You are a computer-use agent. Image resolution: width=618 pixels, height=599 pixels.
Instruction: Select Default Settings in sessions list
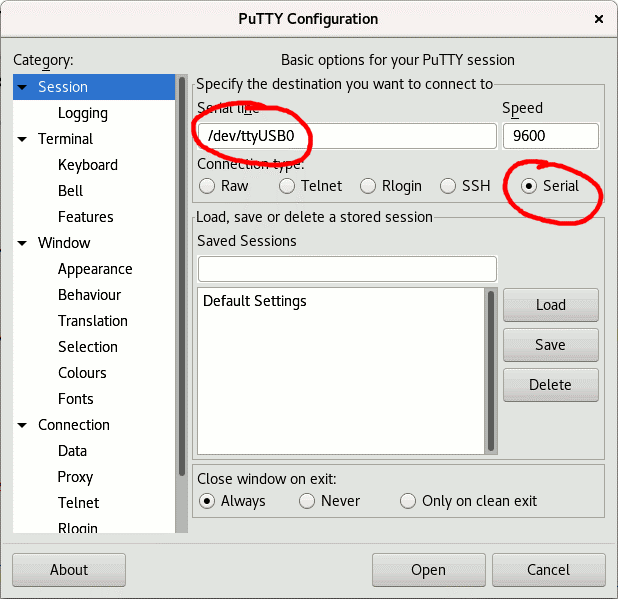tap(255, 301)
